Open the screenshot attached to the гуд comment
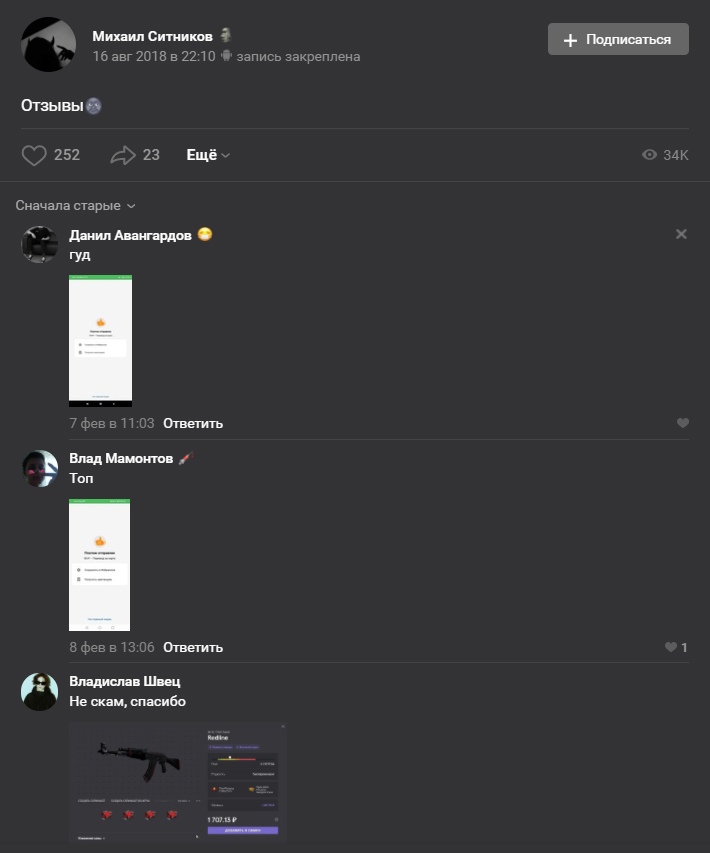710x853 pixels. point(101,341)
